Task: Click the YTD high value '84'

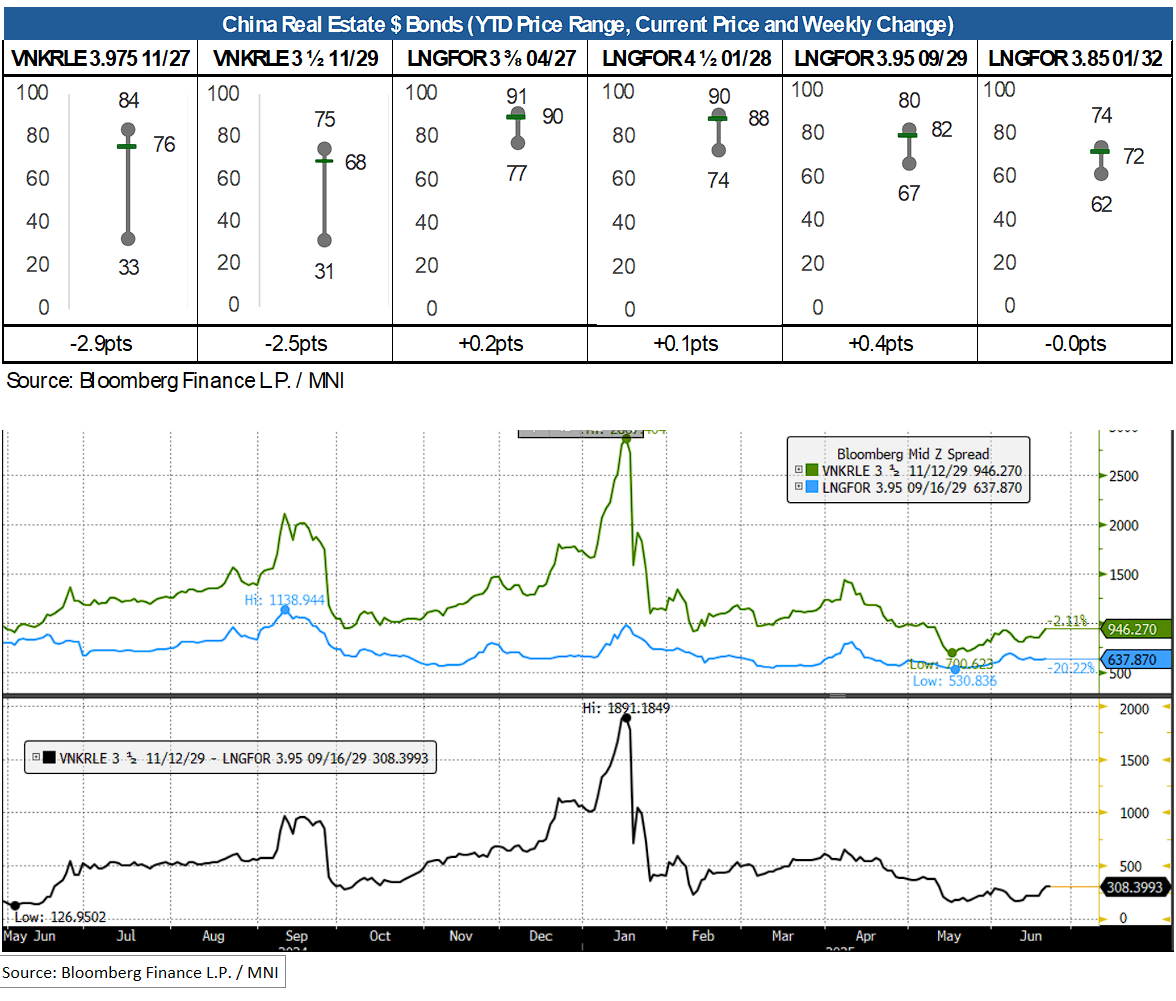Action: [x=129, y=100]
